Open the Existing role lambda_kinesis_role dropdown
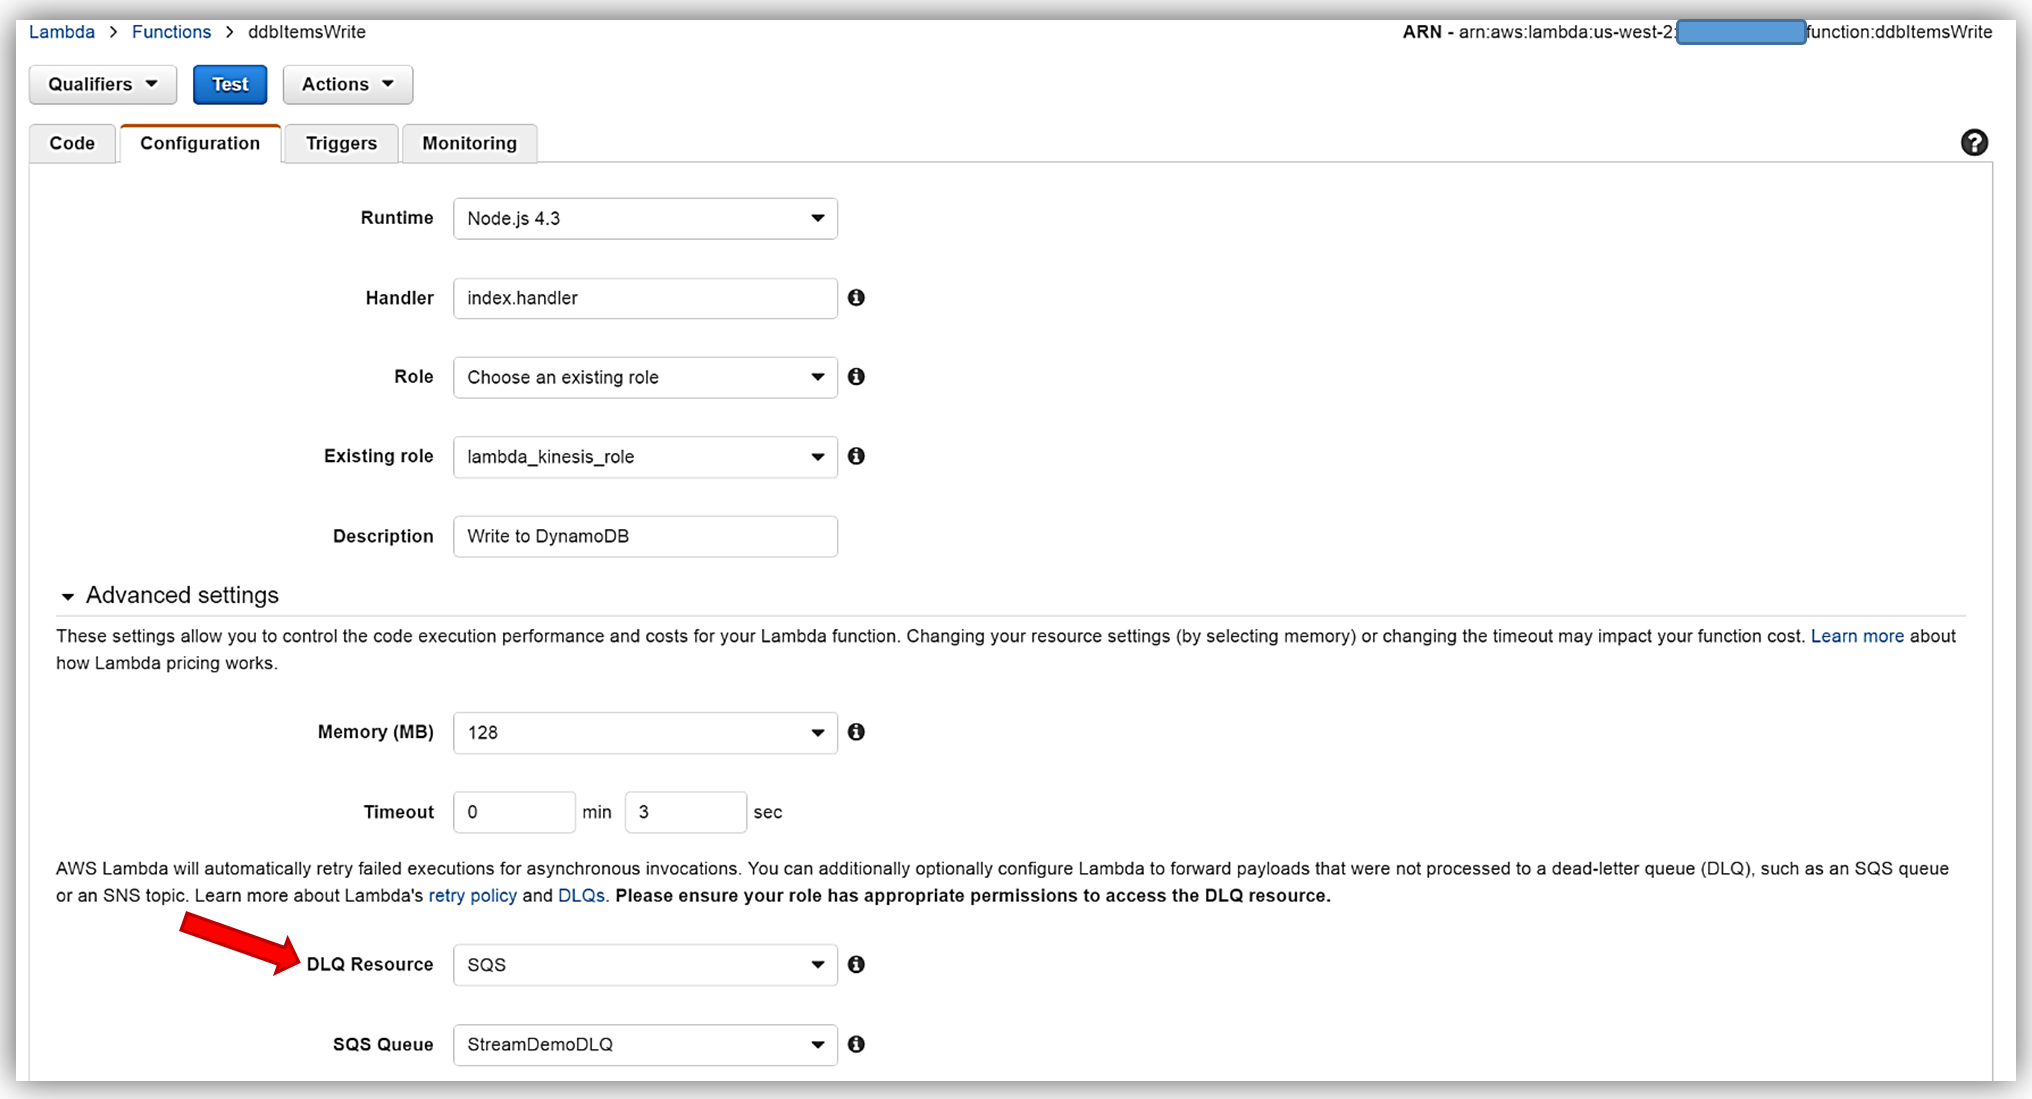The image size is (2032, 1099). (645, 457)
